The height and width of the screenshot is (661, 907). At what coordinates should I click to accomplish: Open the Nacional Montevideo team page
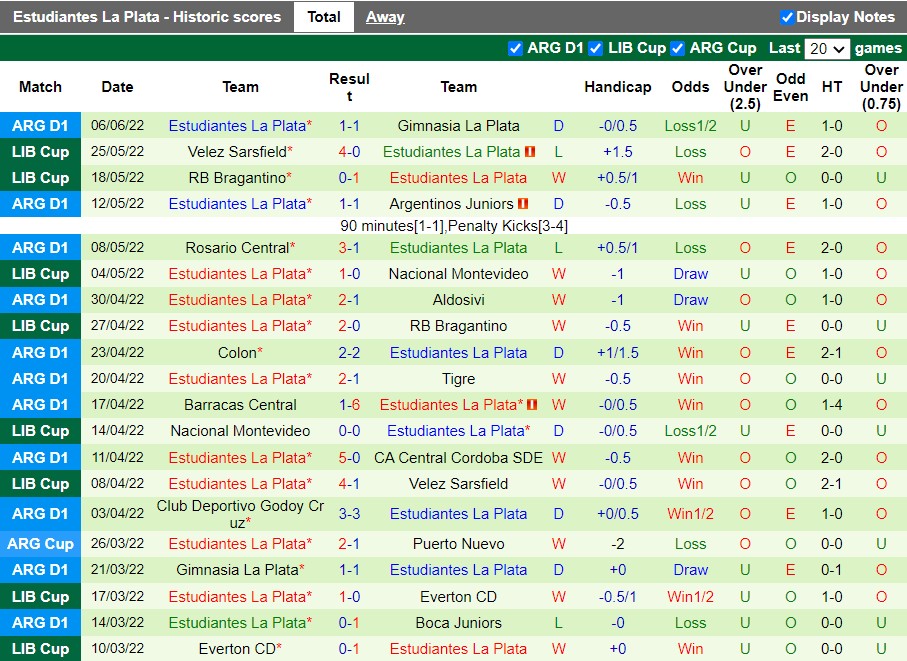click(458, 273)
